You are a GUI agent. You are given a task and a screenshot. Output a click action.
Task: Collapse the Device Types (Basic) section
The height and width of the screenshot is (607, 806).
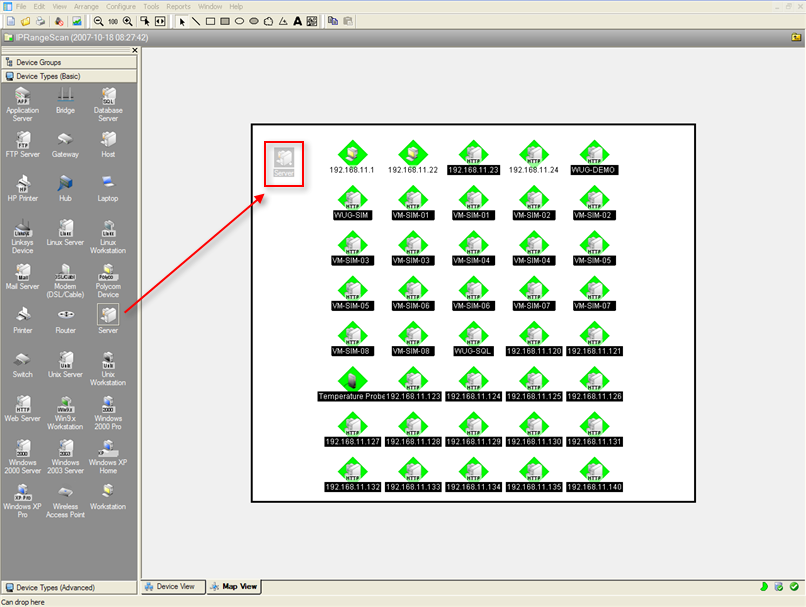point(70,75)
